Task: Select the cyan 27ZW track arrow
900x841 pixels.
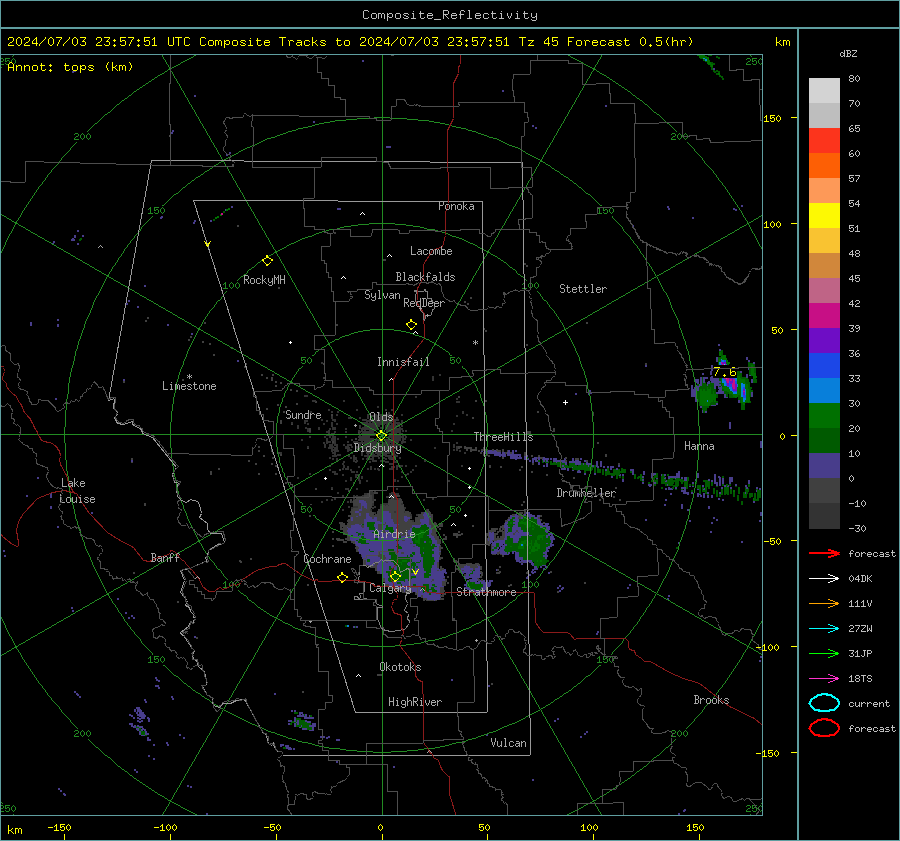Action: click(824, 629)
